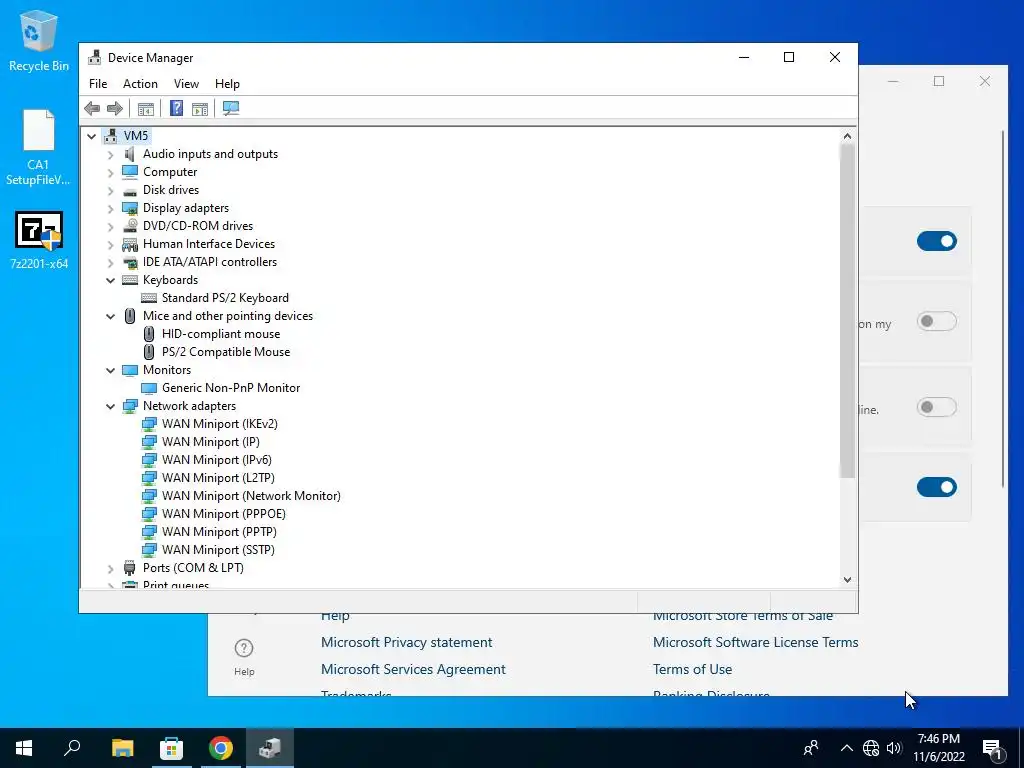The image size is (1024, 768).
Task: Select WAN Miniport (Network Monitor) entry
Action: [251, 496]
